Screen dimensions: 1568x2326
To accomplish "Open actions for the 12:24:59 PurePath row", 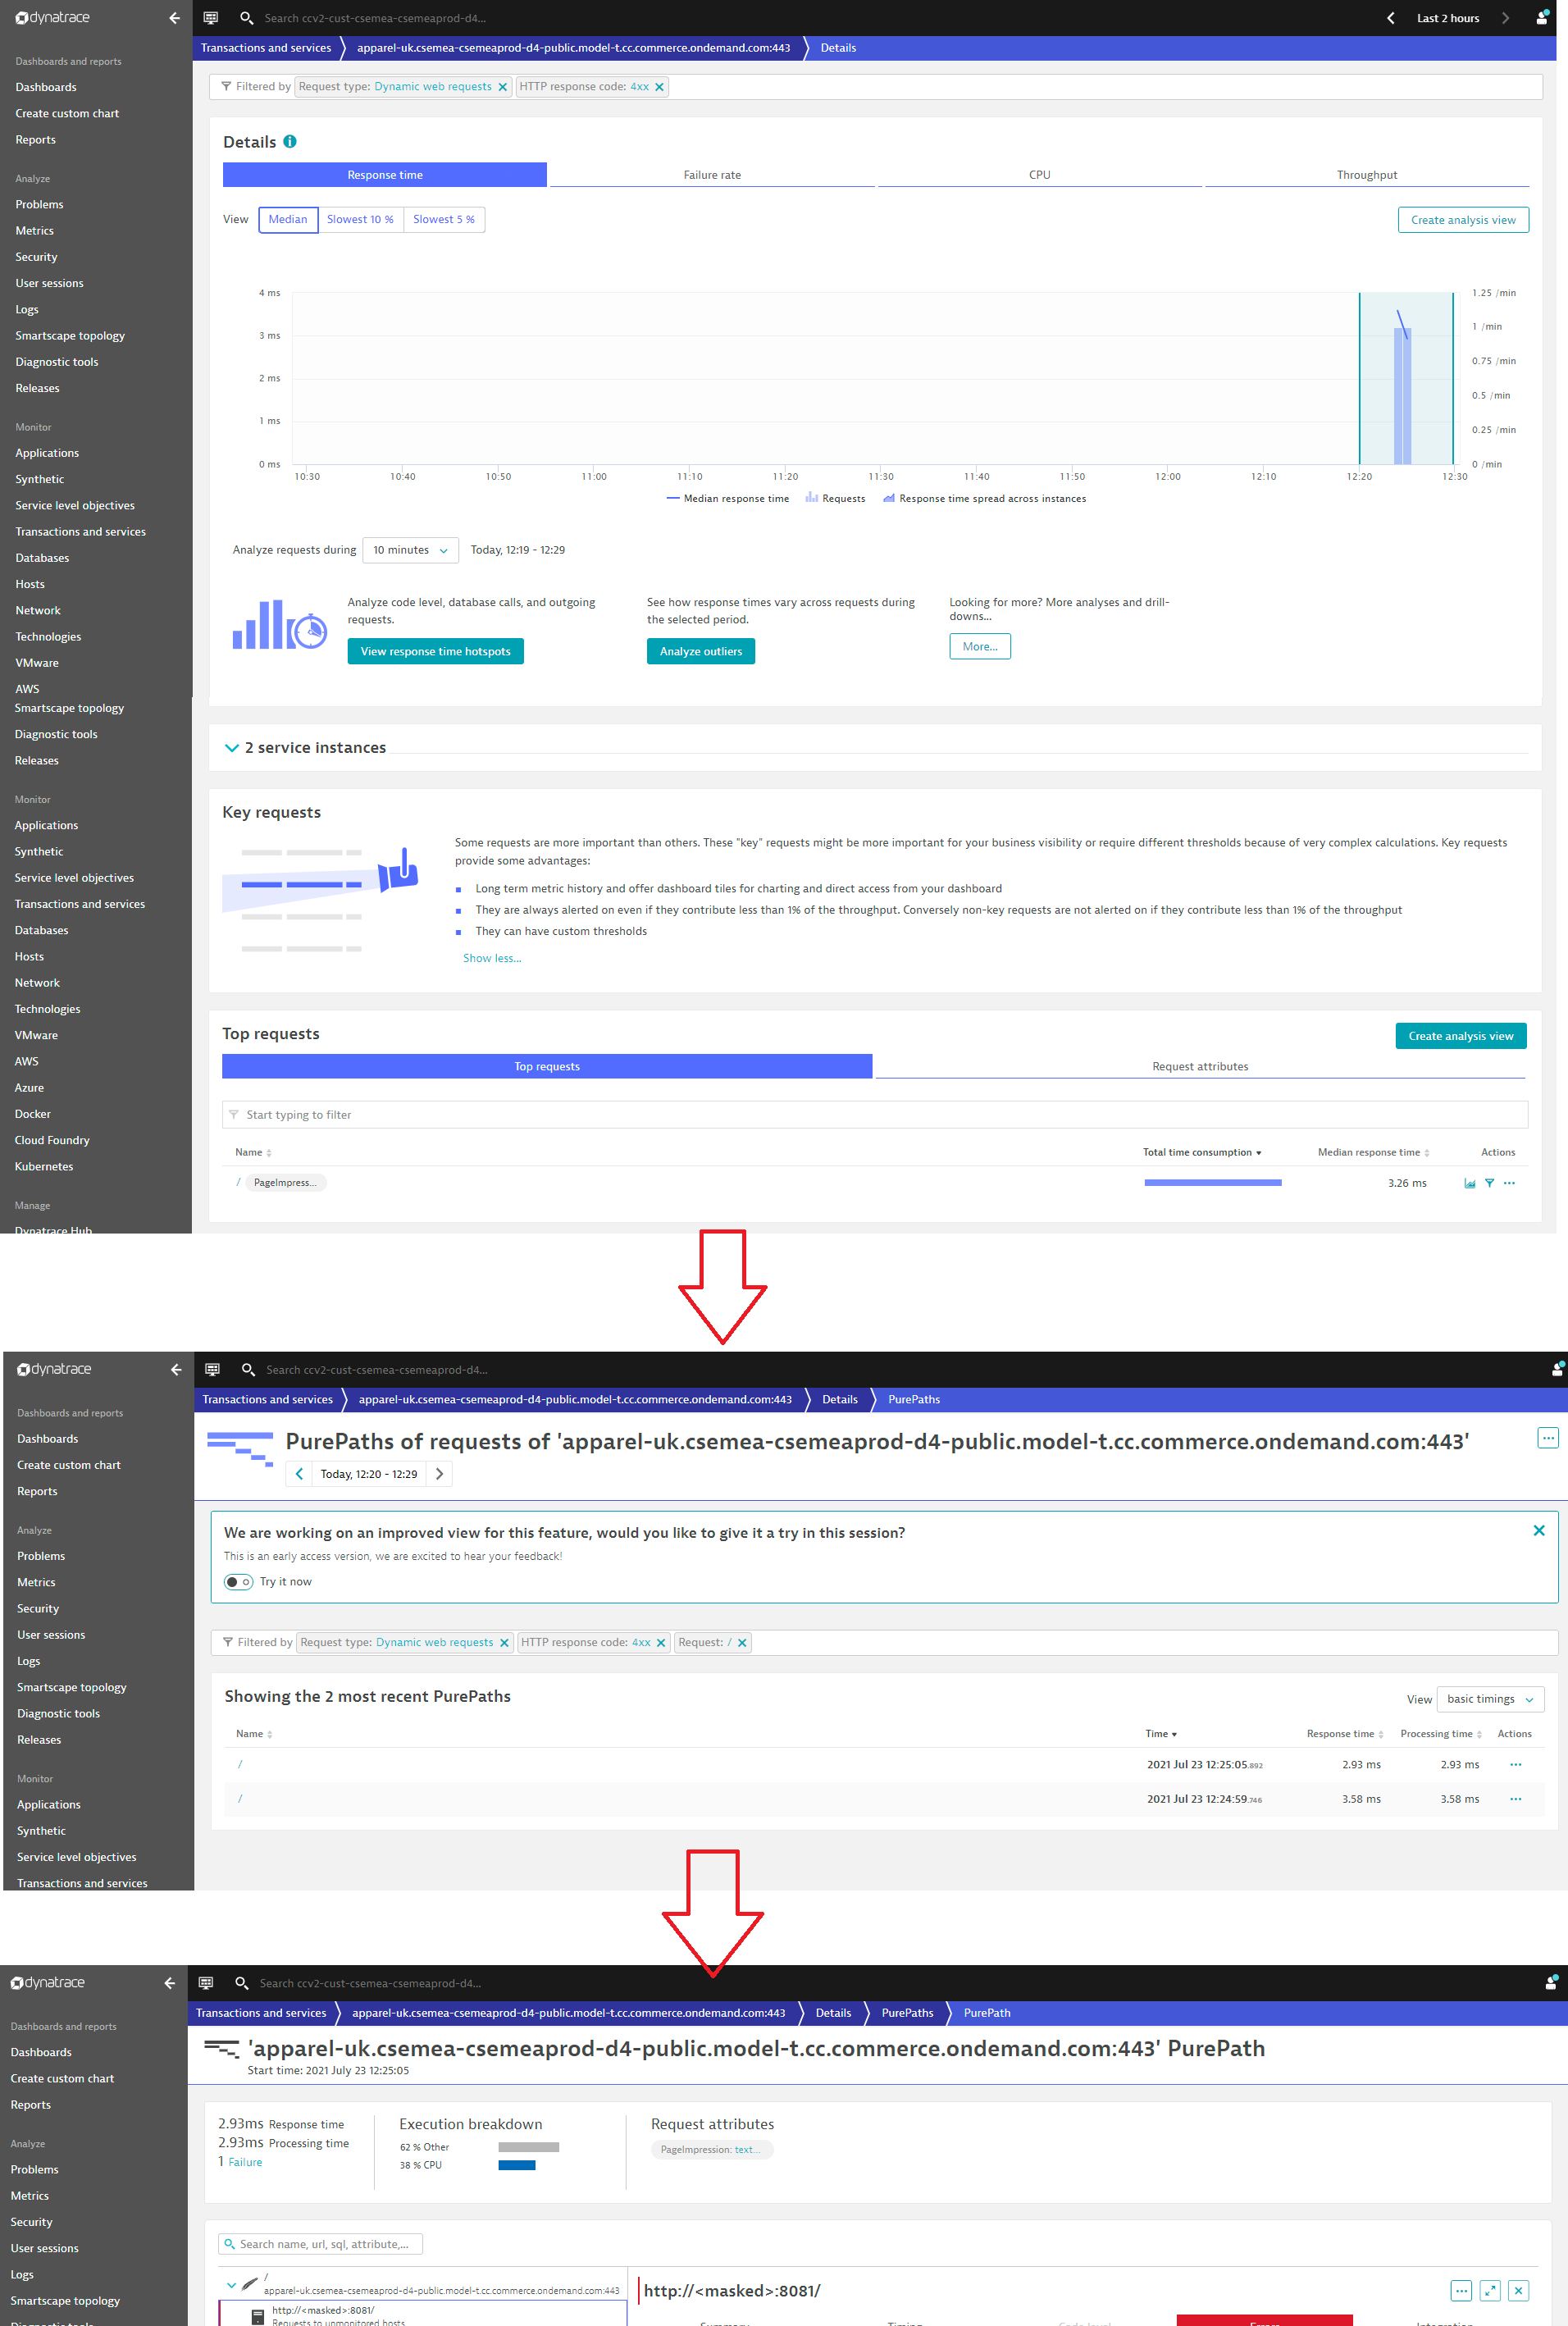I will point(1515,1799).
